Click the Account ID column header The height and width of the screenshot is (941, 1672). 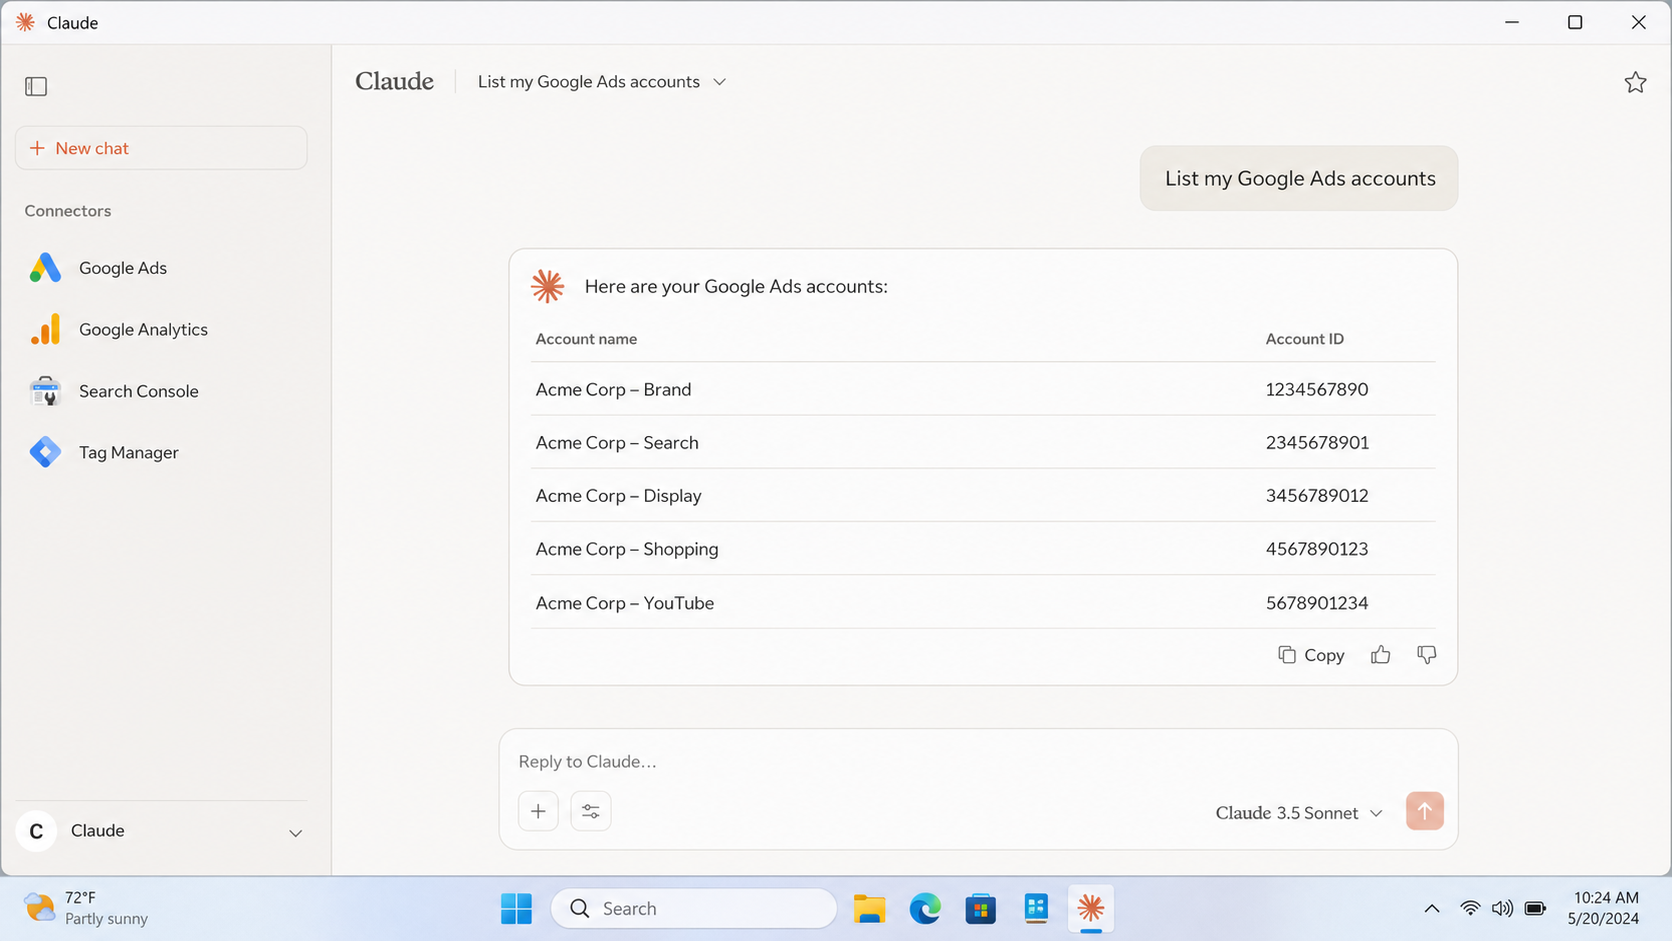pyautogui.click(x=1305, y=339)
